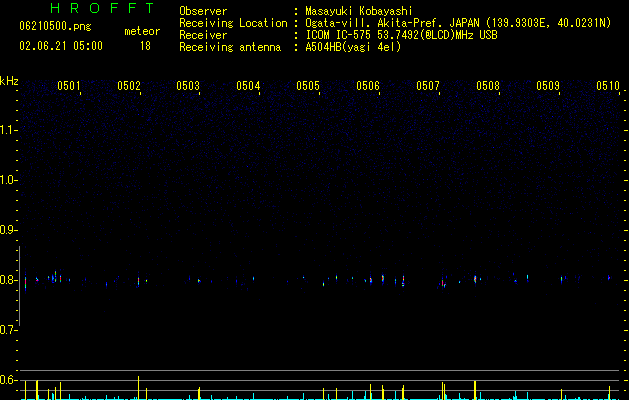Screen dimensions: 629x400
Task: Click the 0510 time marker
Action: click(608, 86)
